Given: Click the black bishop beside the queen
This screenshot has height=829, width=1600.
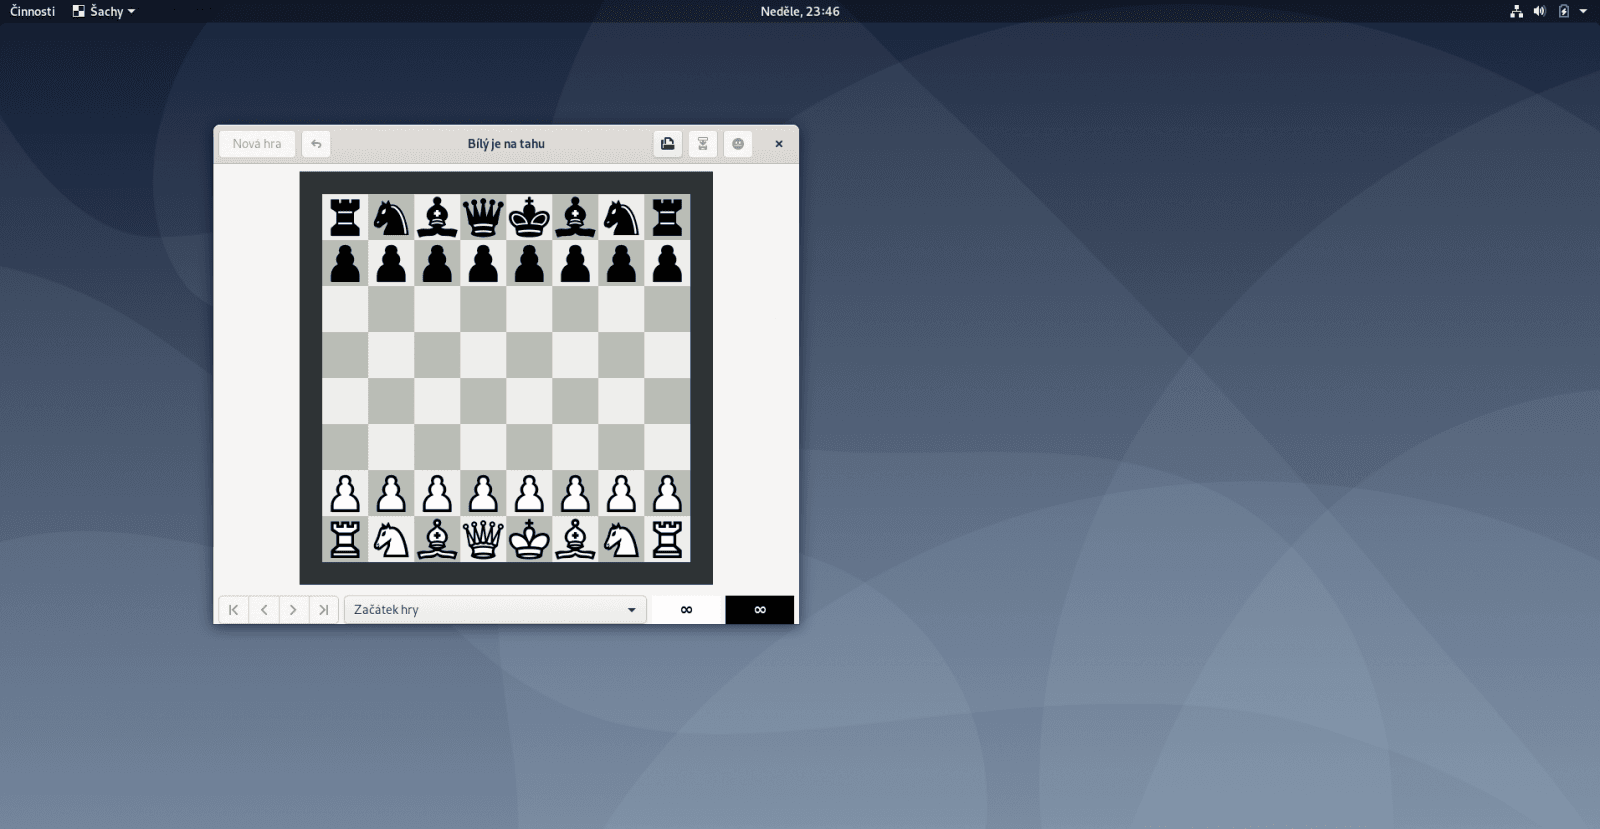Looking at the screenshot, I should click(x=437, y=217).
